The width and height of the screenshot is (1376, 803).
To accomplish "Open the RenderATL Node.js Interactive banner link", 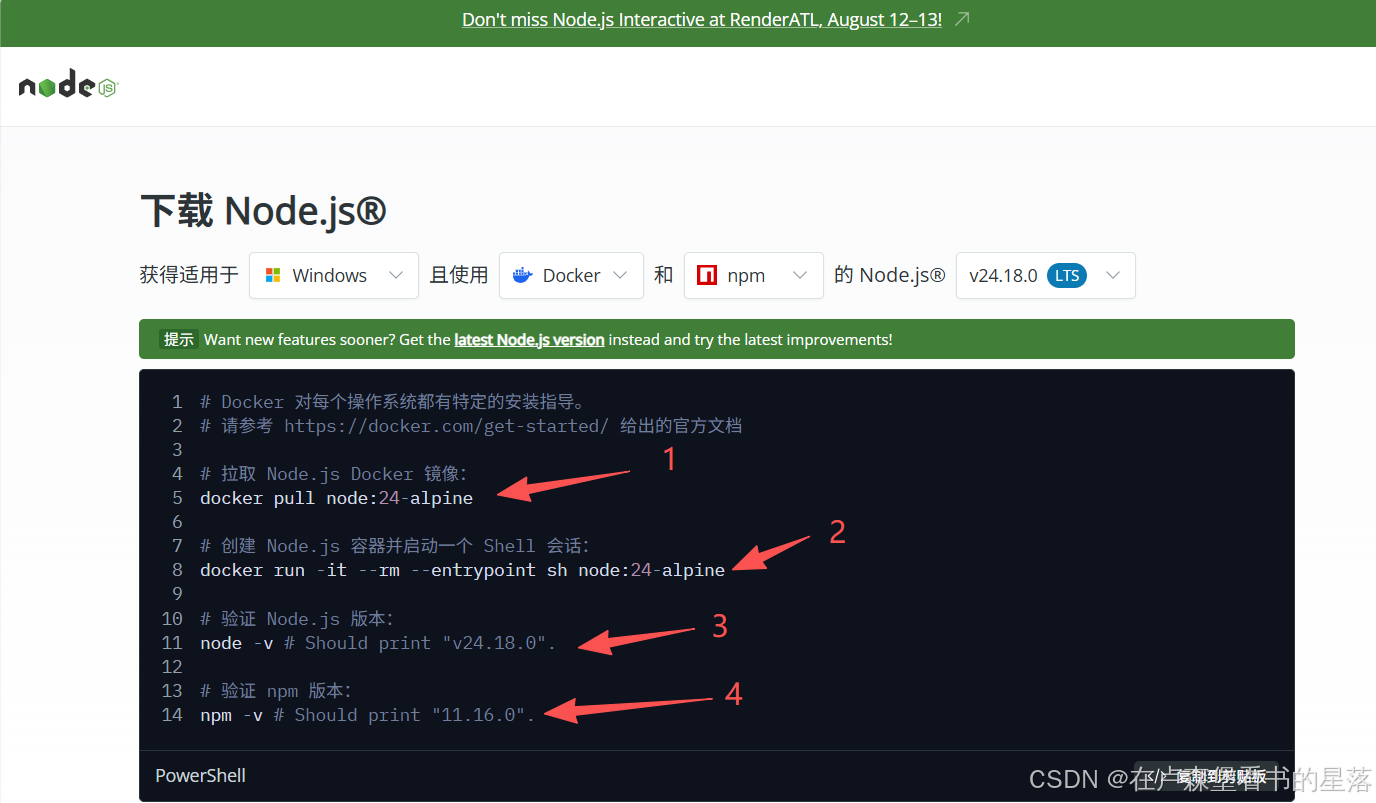I will [x=701, y=19].
